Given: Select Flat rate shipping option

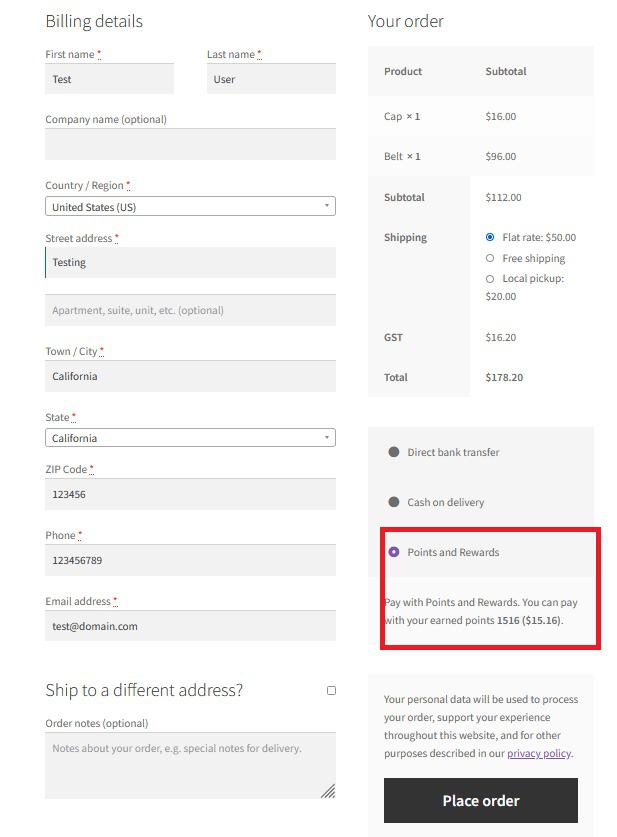Looking at the screenshot, I should click(x=490, y=237).
